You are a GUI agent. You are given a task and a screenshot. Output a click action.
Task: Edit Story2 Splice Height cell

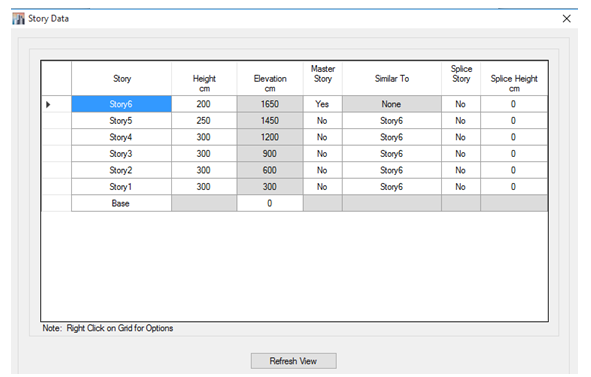coord(514,170)
